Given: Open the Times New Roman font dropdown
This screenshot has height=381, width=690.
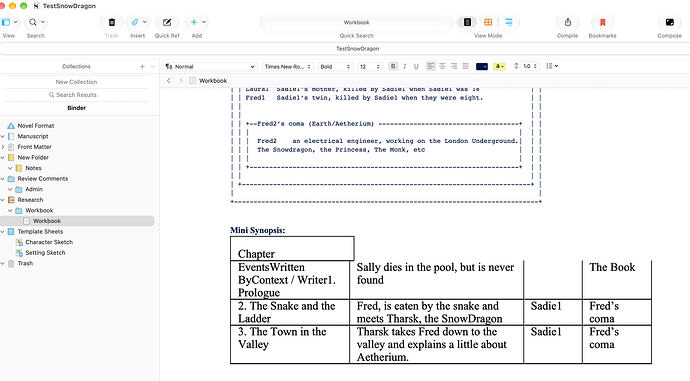Looking at the screenshot, I should click(288, 66).
